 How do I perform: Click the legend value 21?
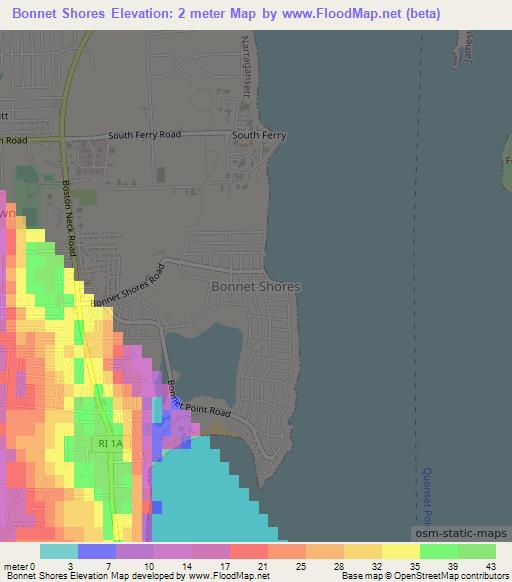coord(263,567)
